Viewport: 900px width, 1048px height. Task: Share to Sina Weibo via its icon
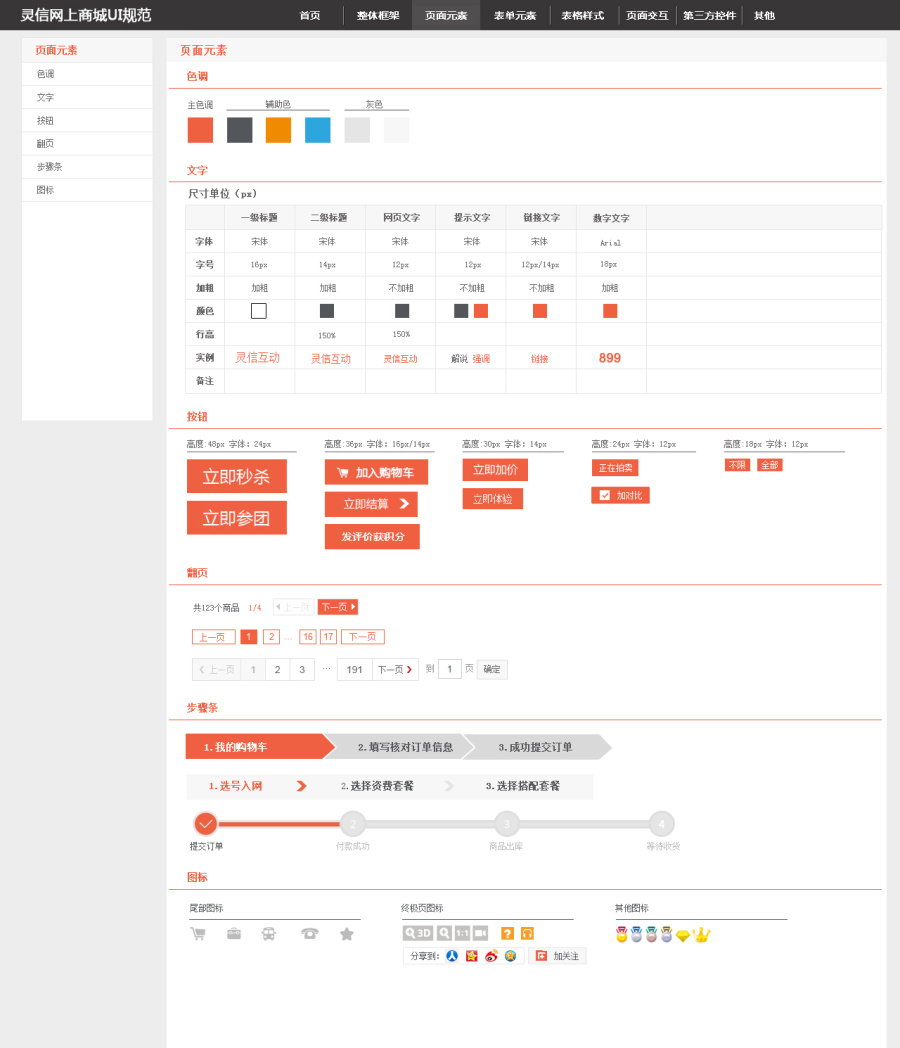[489, 955]
